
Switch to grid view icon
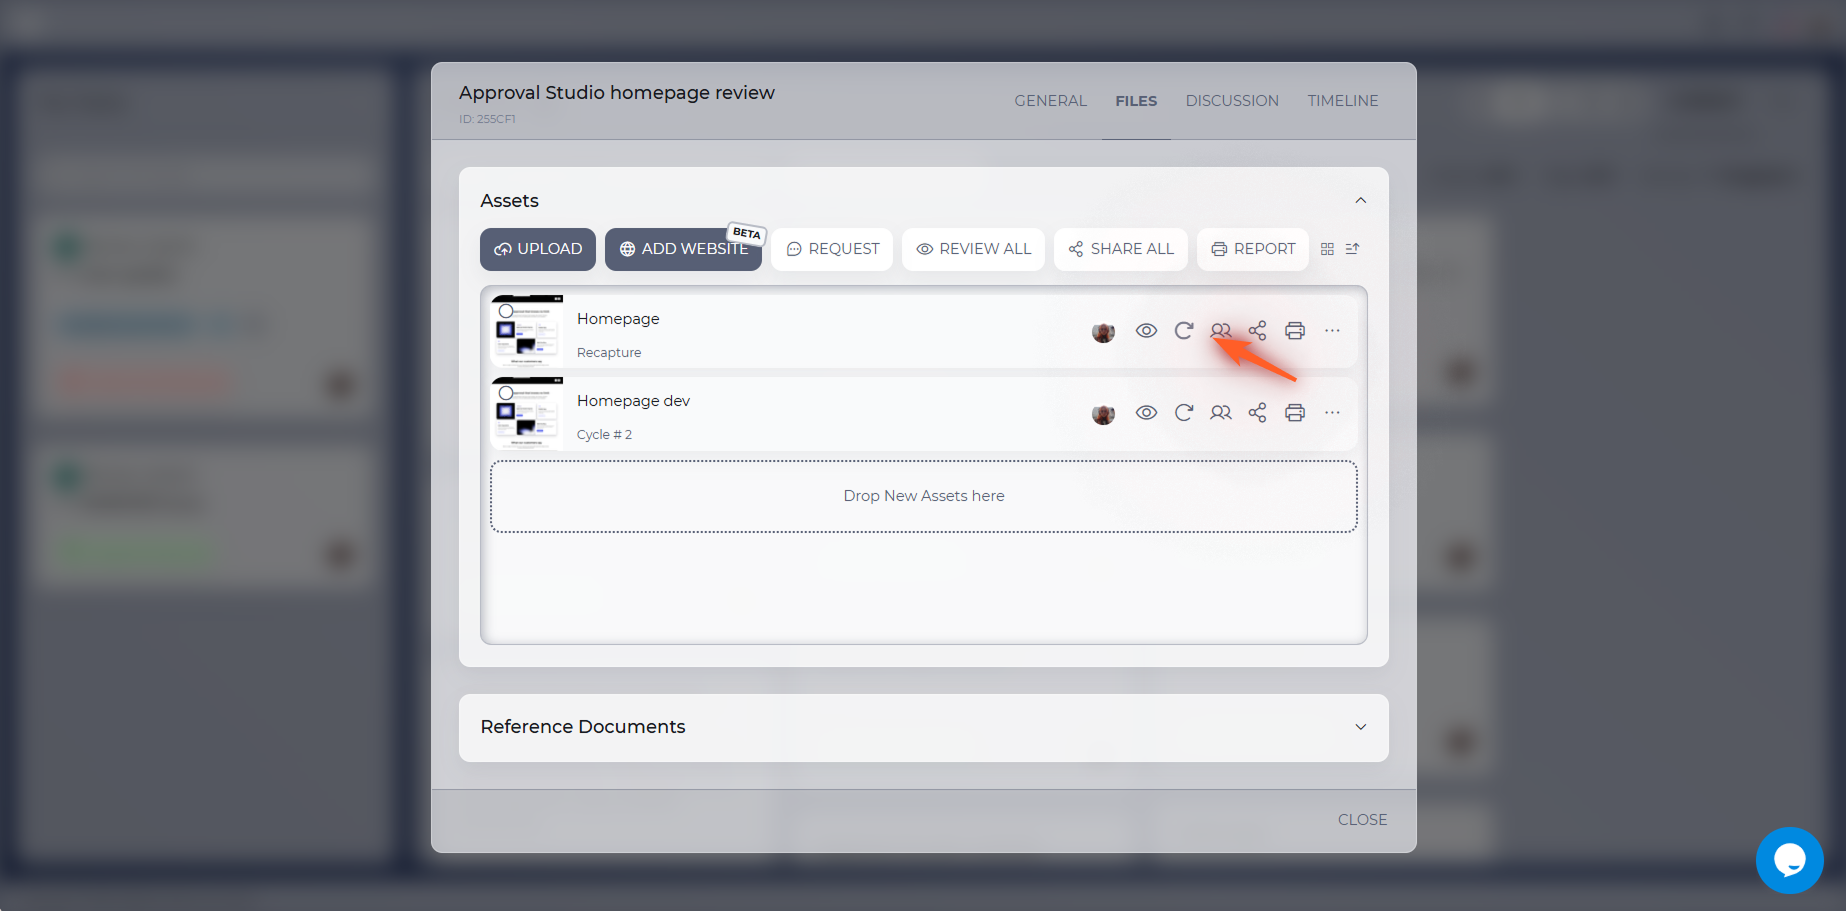(1327, 249)
